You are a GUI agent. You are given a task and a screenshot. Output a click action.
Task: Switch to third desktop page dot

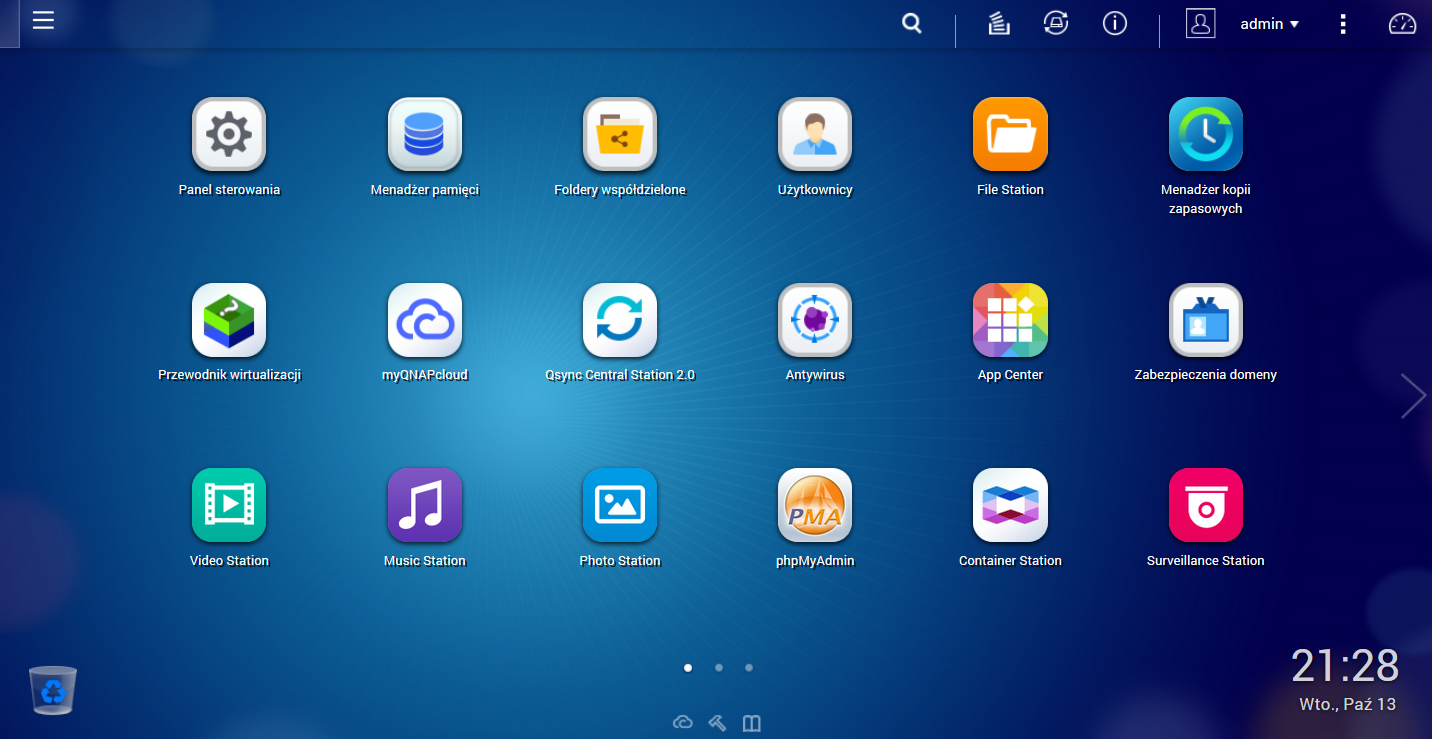click(x=749, y=667)
